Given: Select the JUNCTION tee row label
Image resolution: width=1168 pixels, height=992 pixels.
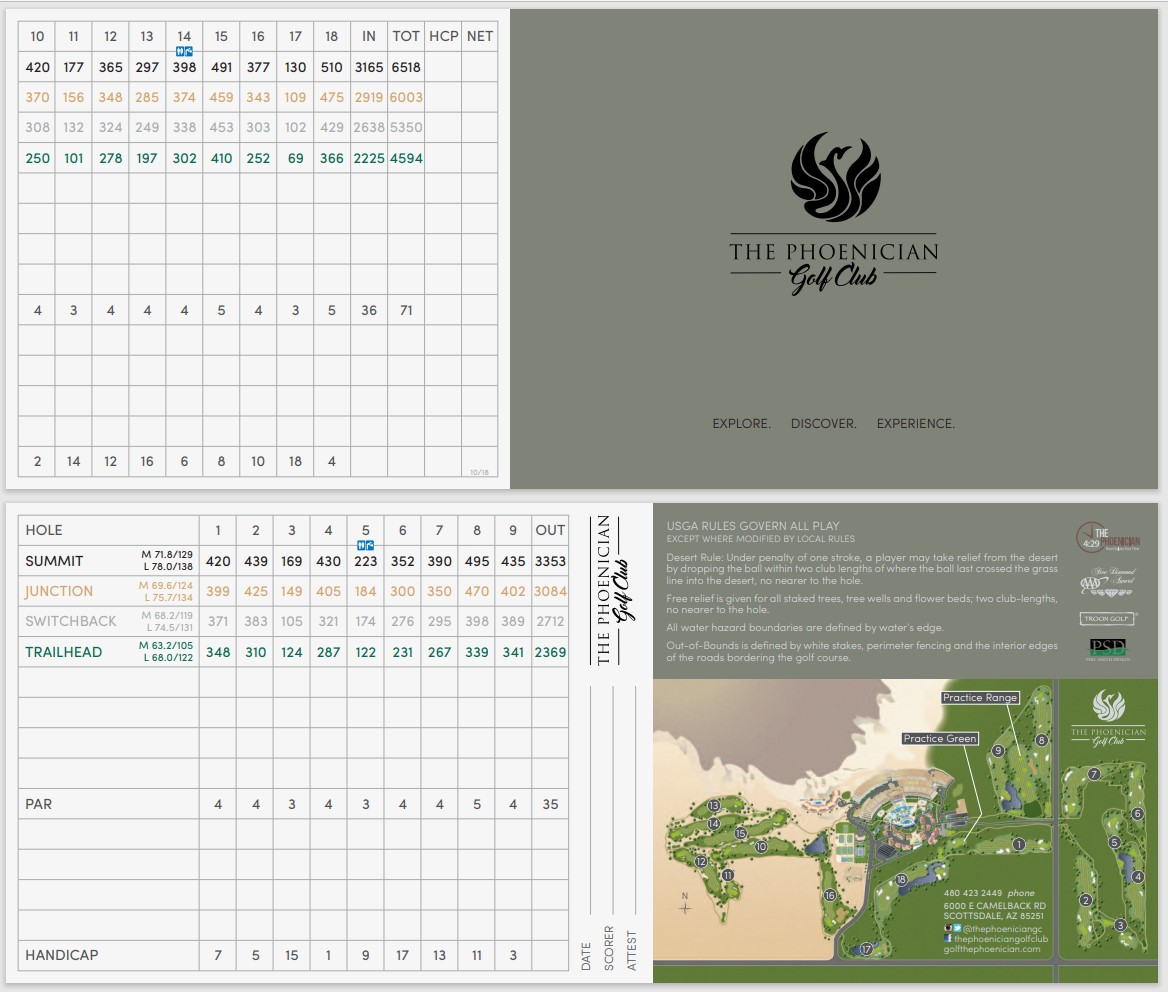Looking at the screenshot, I should 59,591.
